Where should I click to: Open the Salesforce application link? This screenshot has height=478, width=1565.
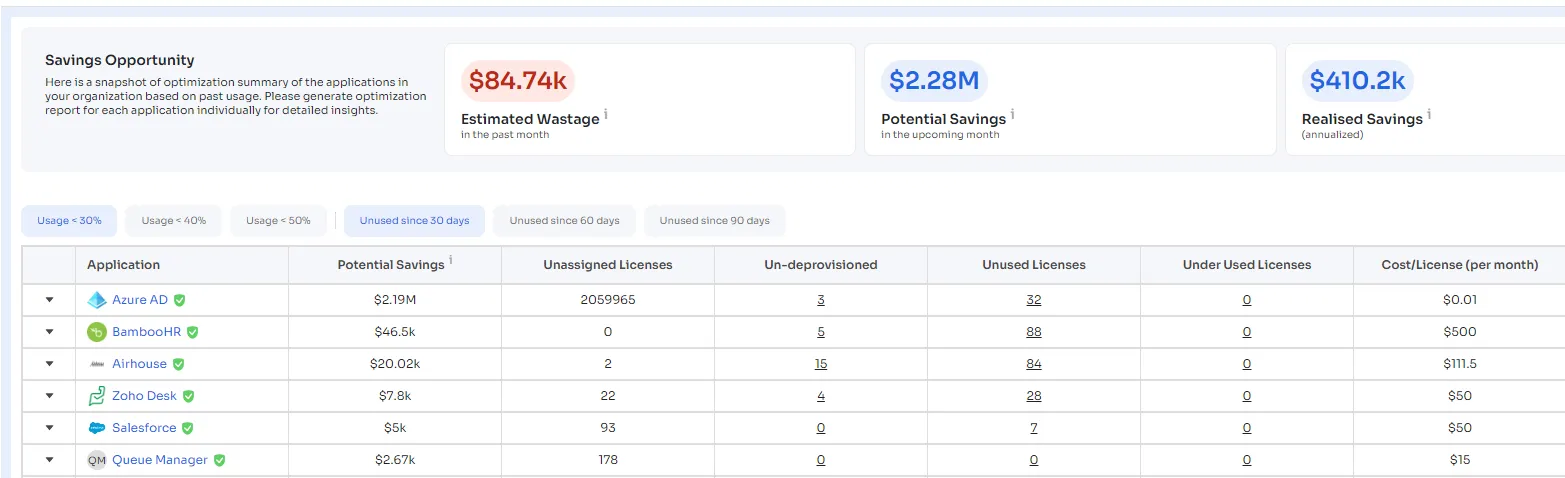tap(144, 428)
